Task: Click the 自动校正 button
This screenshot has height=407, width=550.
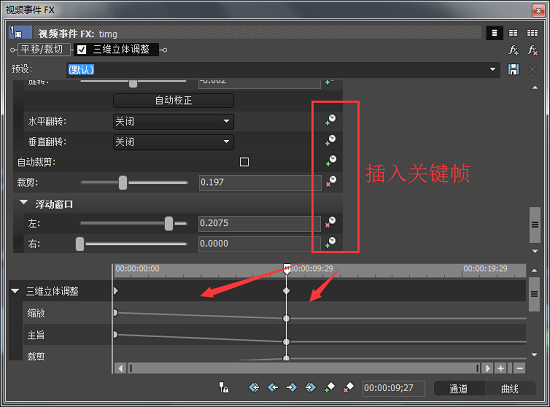Action: coord(173,100)
